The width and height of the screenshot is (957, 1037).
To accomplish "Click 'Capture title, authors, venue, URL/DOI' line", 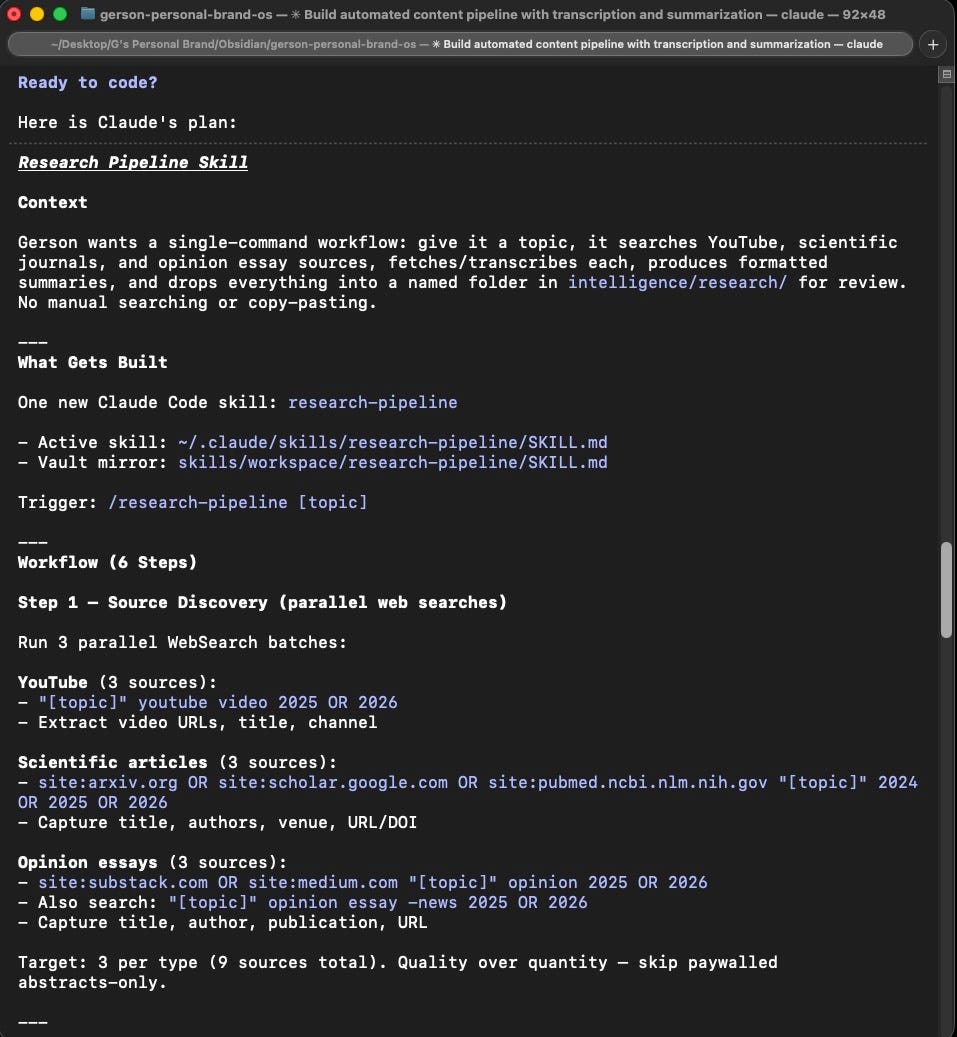I will click(227, 822).
